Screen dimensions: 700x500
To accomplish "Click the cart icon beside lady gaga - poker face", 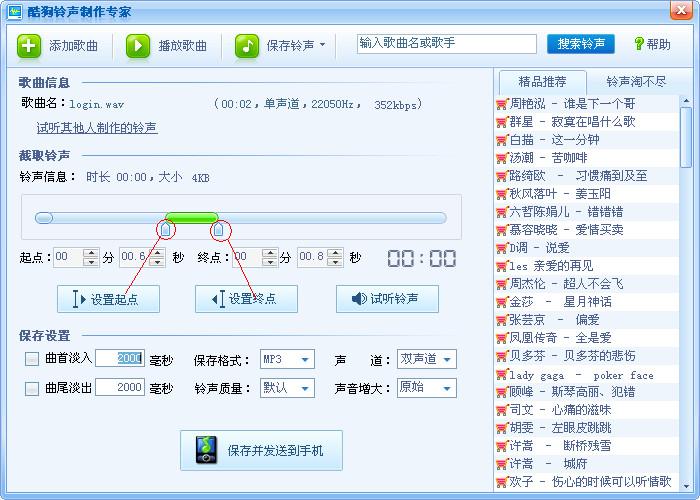I will pos(502,375).
